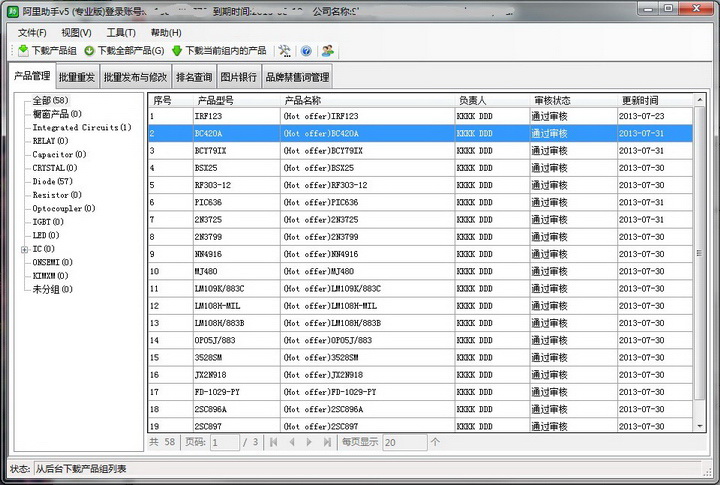The width and height of the screenshot is (720, 485).
Task: Click the user account icon in toolbar
Action: pyautogui.click(x=328, y=51)
